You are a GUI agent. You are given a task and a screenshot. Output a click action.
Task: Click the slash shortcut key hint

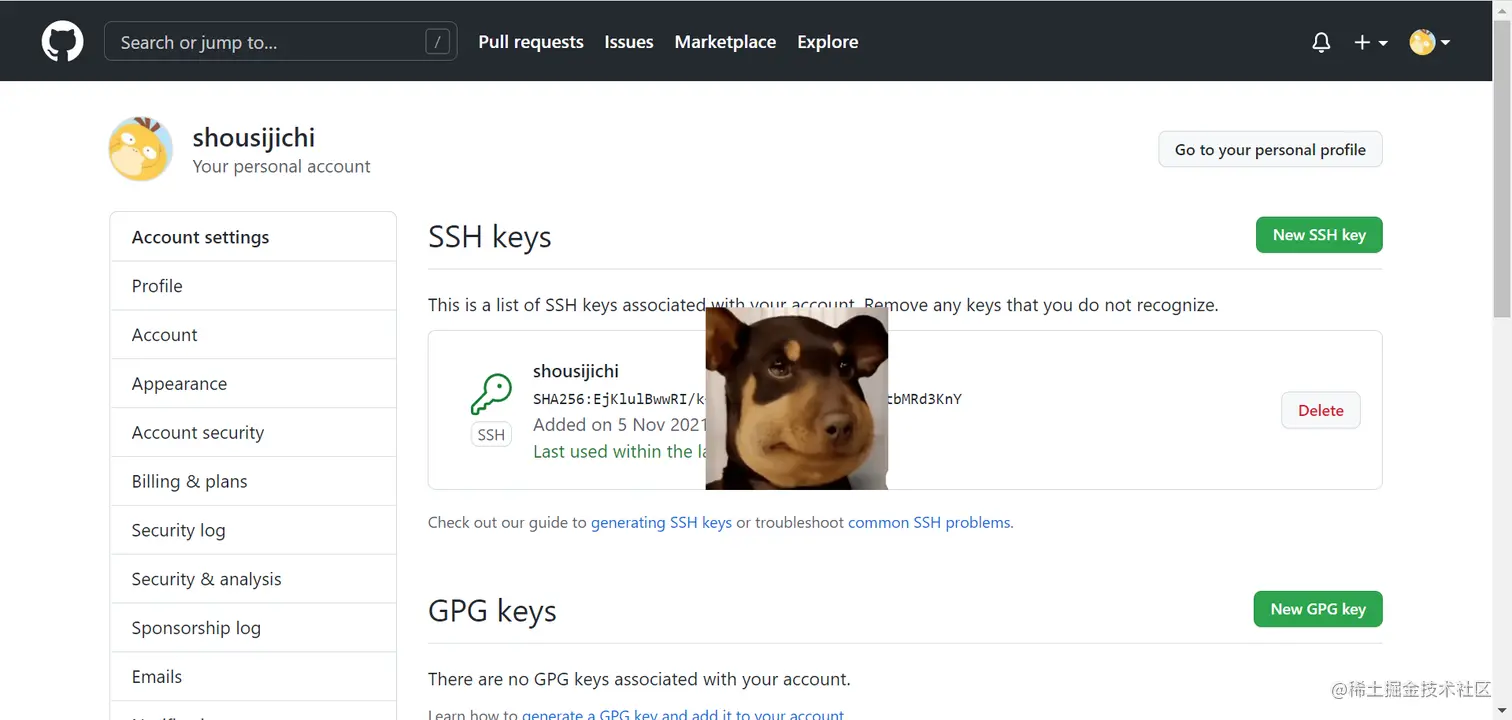tap(437, 42)
